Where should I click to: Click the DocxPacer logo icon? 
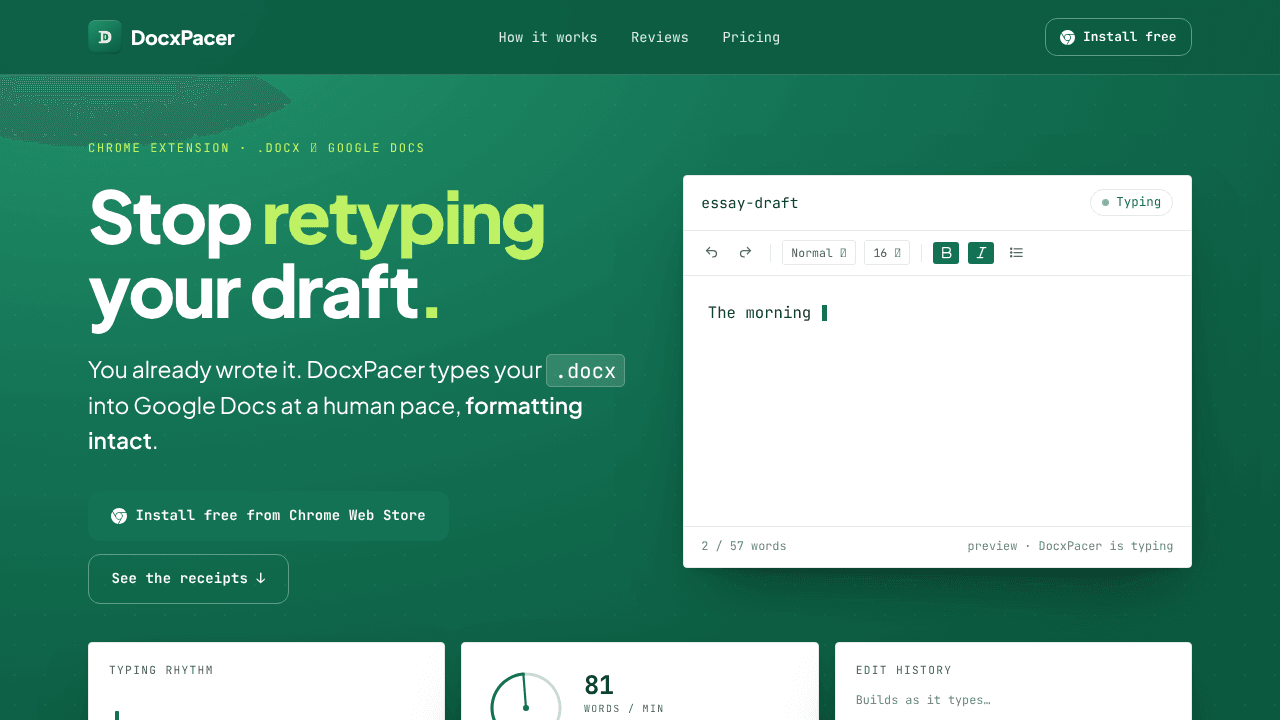105,37
